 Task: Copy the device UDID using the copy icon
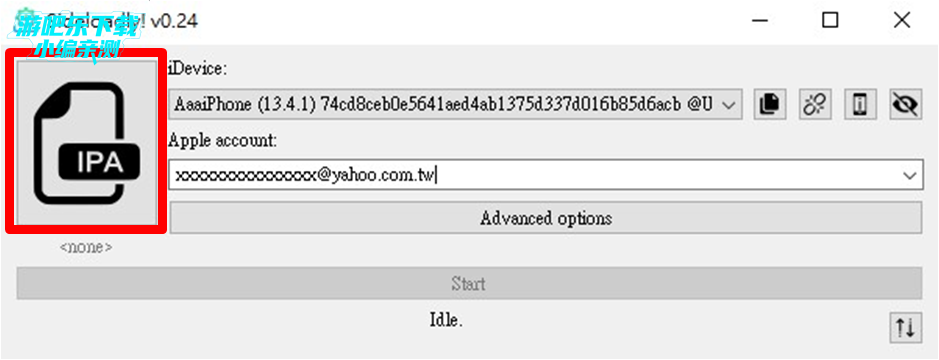(x=770, y=105)
